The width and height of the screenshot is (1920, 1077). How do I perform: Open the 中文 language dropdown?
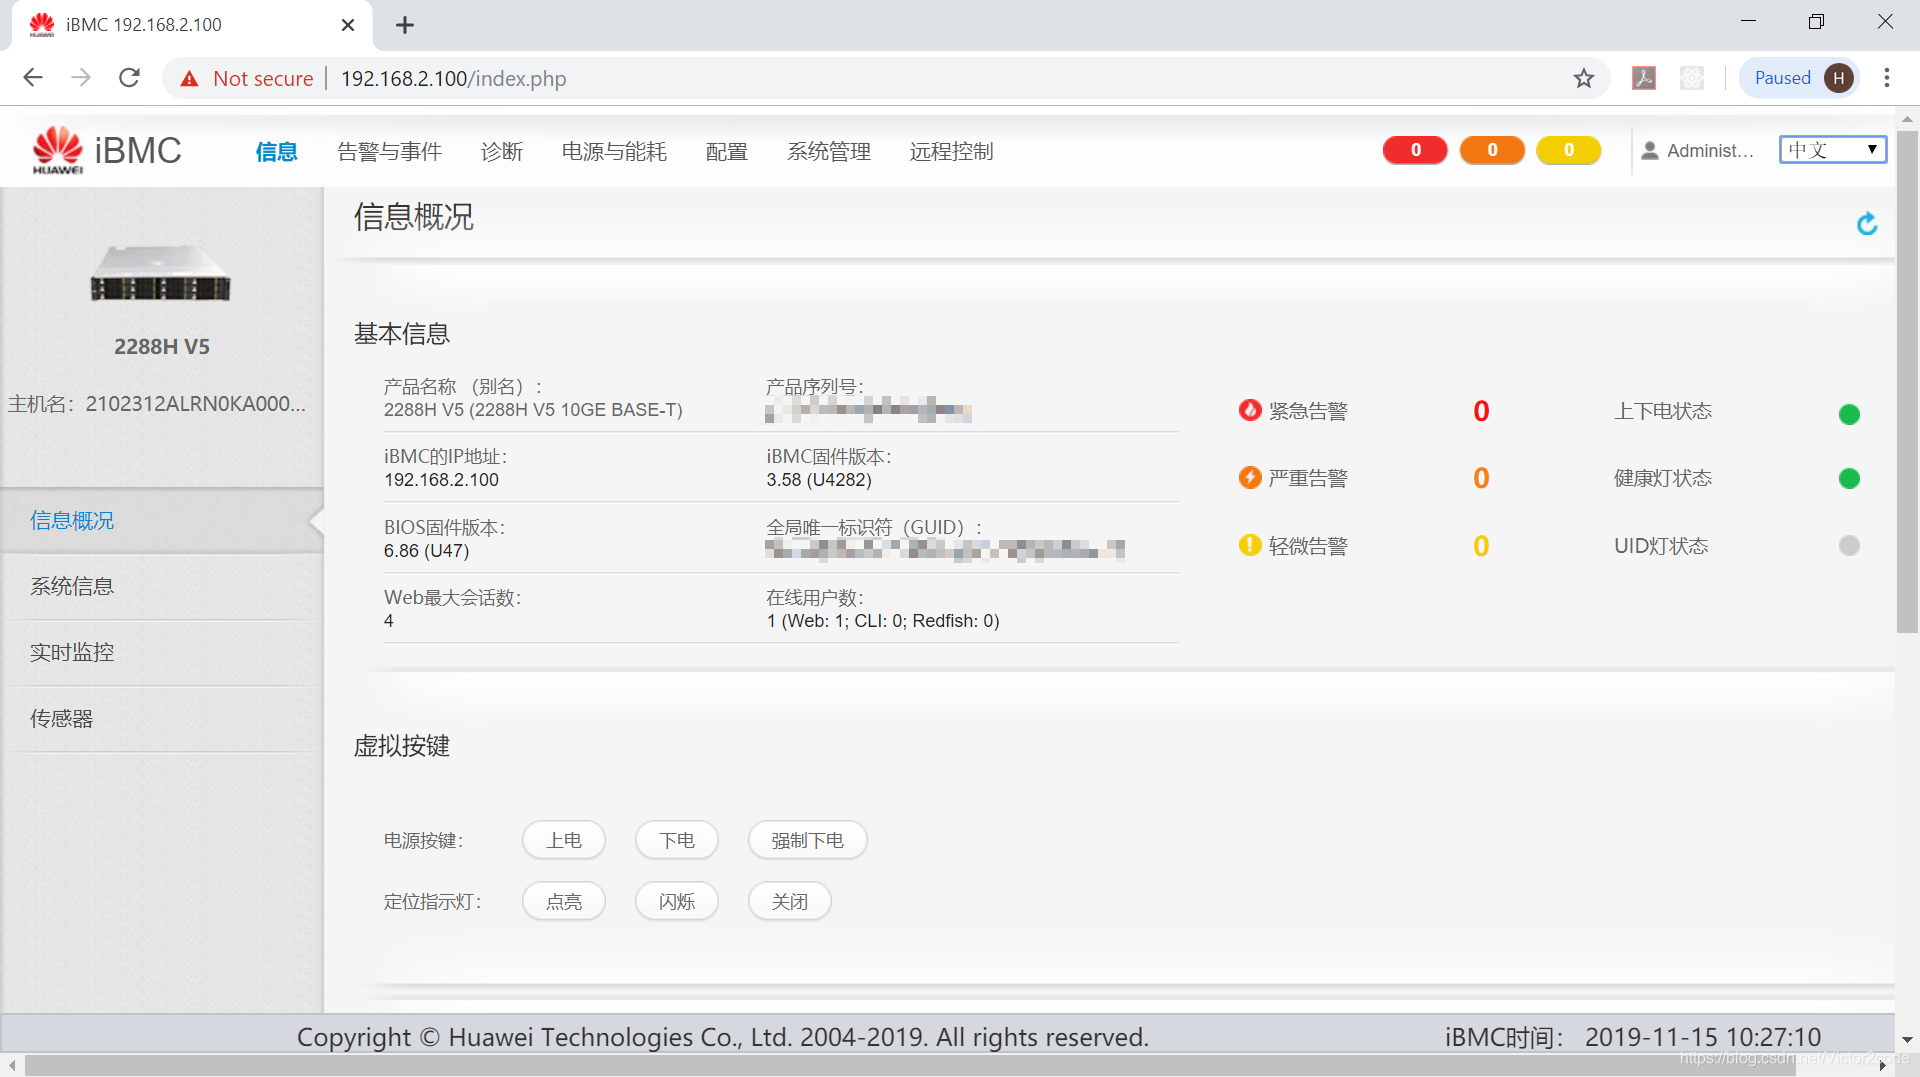1833,150
